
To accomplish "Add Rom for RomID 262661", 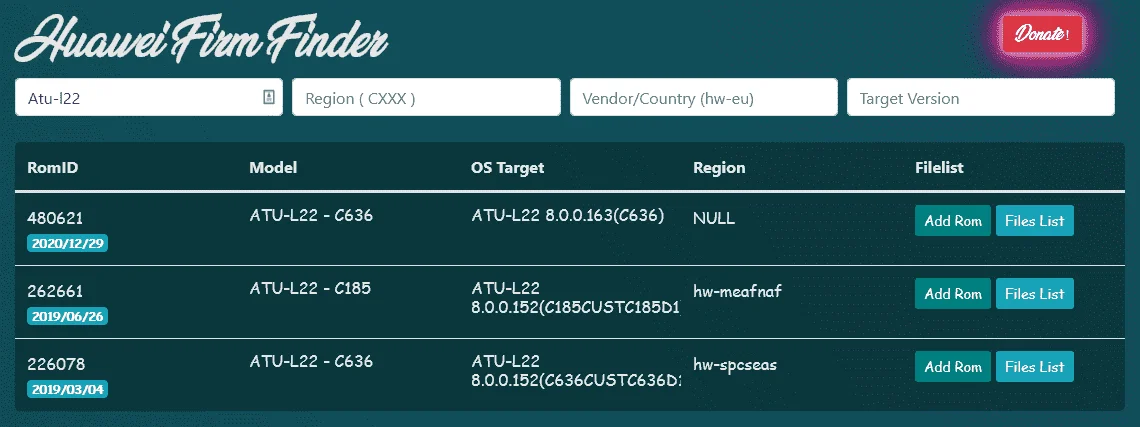I will point(952,294).
